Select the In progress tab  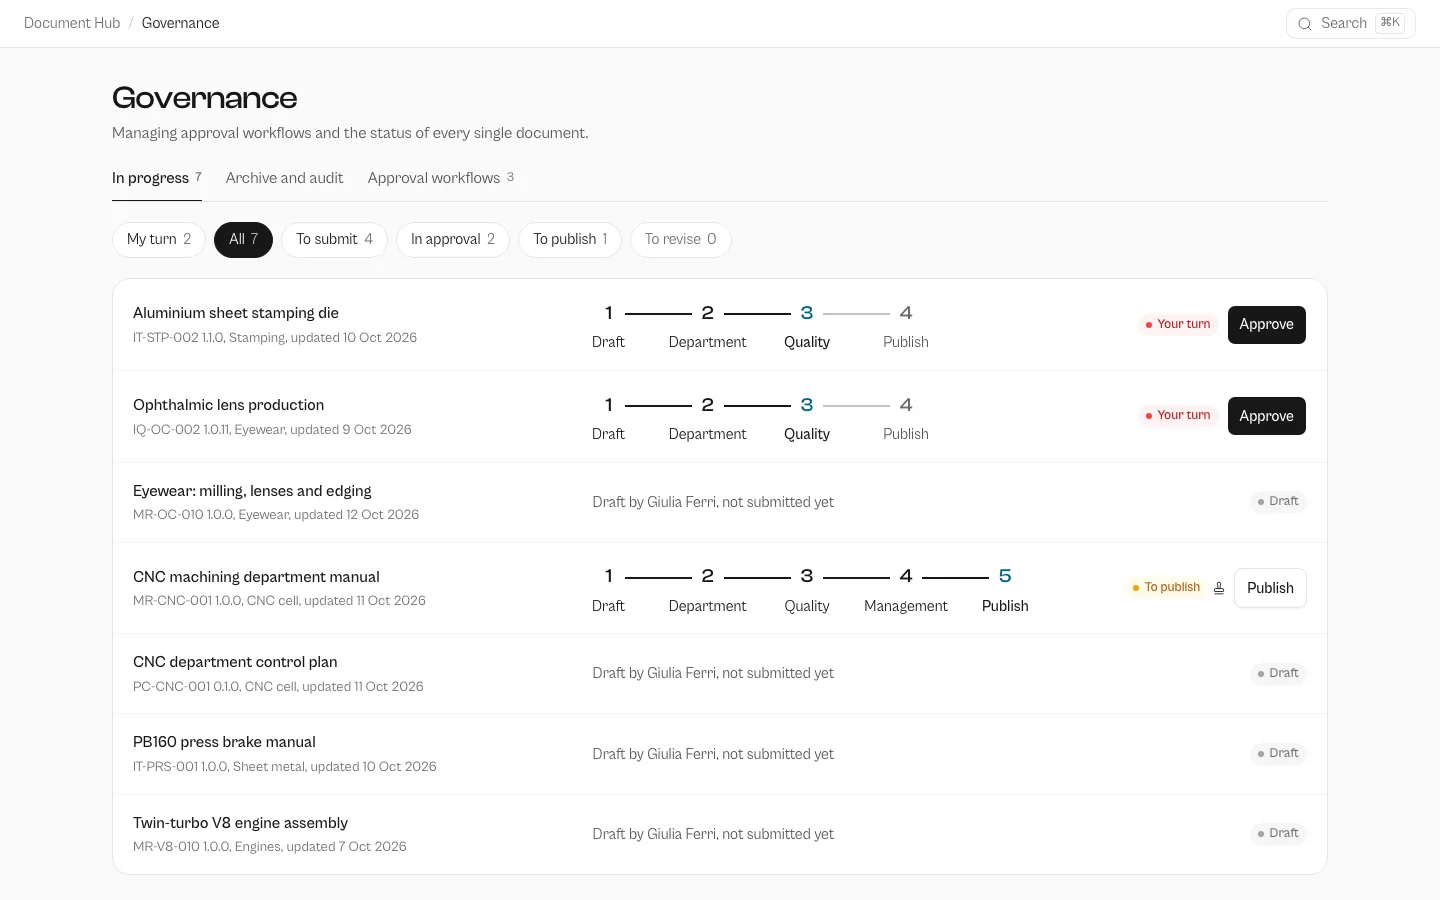(157, 178)
